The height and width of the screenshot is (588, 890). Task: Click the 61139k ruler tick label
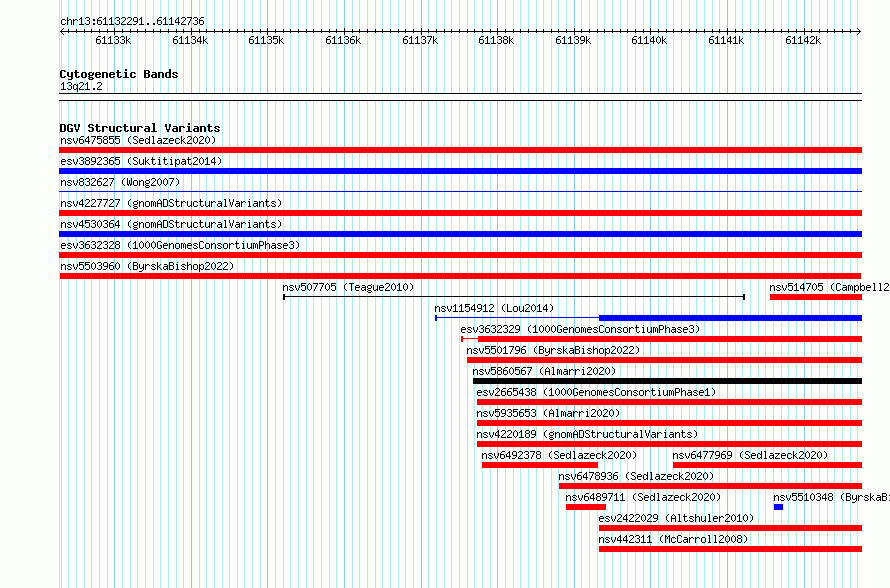(573, 40)
